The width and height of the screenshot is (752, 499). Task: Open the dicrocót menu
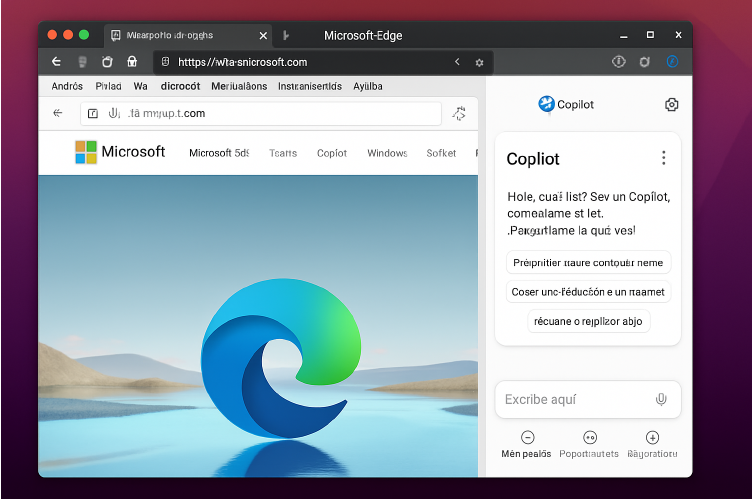(180, 86)
